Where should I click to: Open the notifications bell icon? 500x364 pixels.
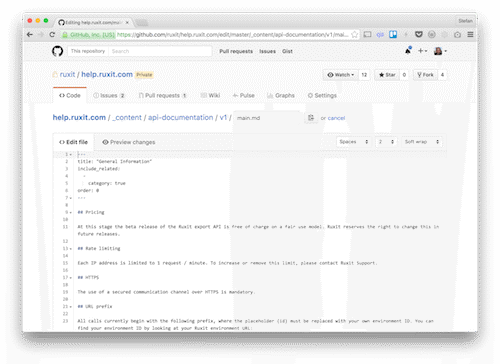(408, 51)
